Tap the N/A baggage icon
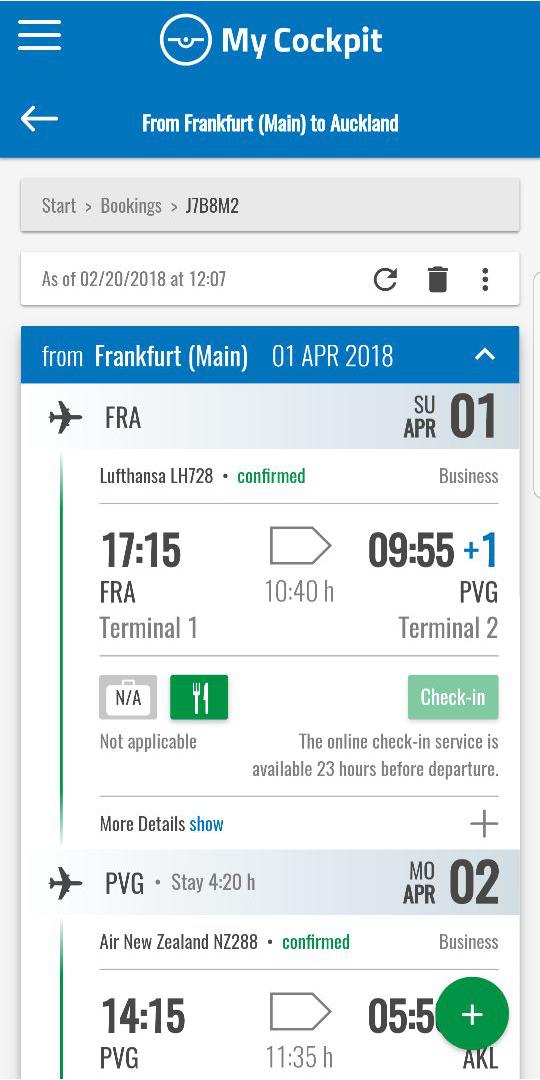Viewport: 540px width, 1080px height. point(128,696)
